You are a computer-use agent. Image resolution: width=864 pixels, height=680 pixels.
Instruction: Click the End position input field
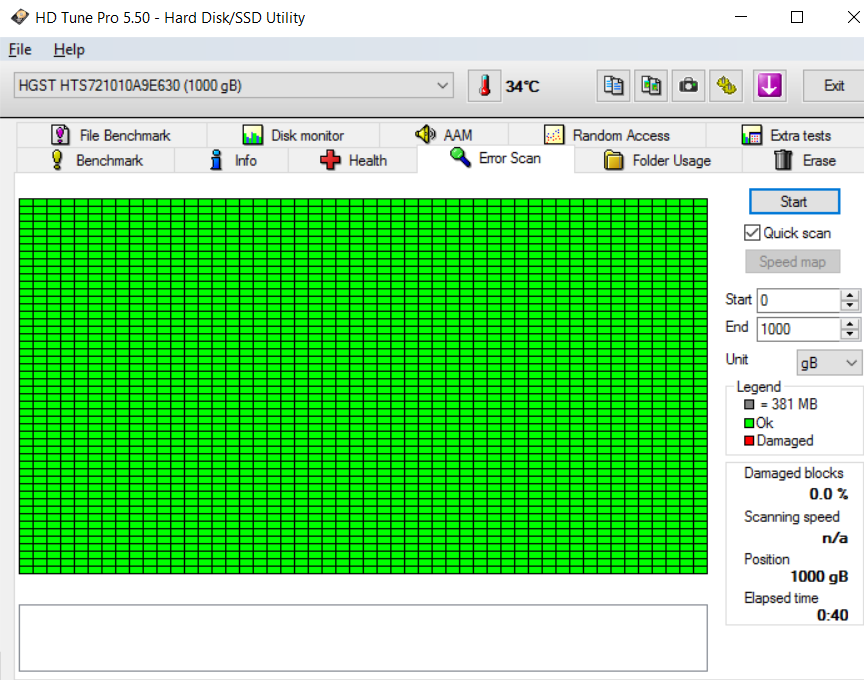[x=798, y=329]
